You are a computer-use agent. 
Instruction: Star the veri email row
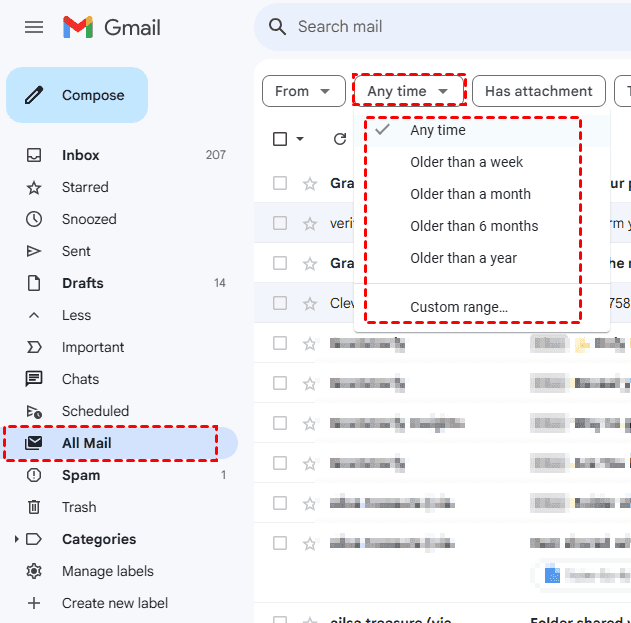[x=310, y=223]
